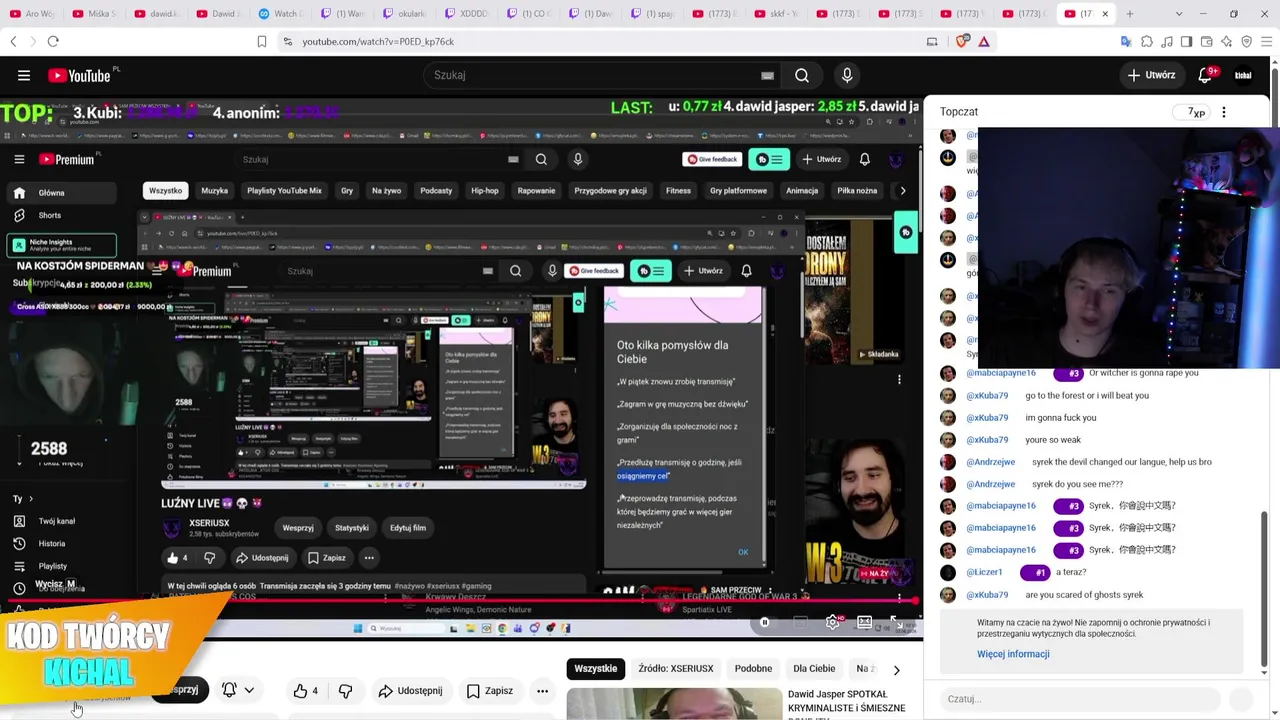Like the video with thumbs up
1280x720 pixels.
click(x=306, y=691)
